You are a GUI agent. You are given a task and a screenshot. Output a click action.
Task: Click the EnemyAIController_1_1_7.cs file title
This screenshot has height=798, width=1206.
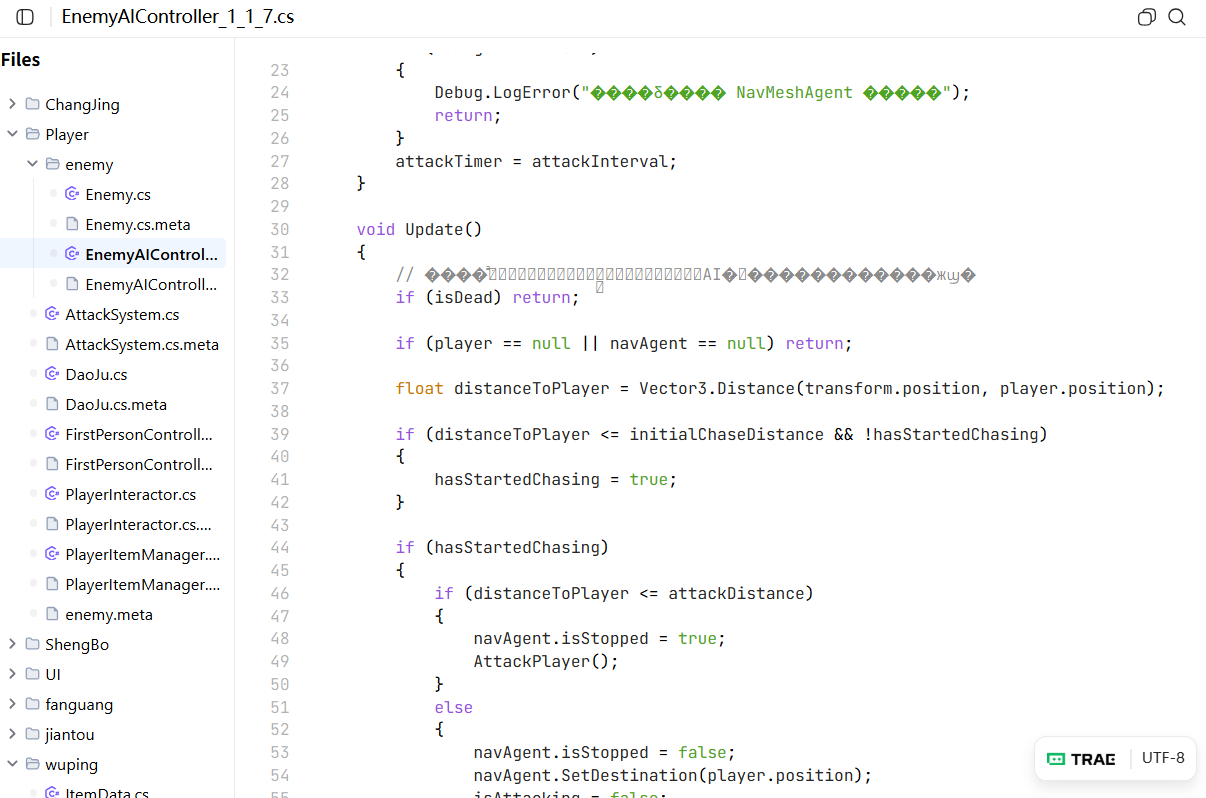pos(178,17)
